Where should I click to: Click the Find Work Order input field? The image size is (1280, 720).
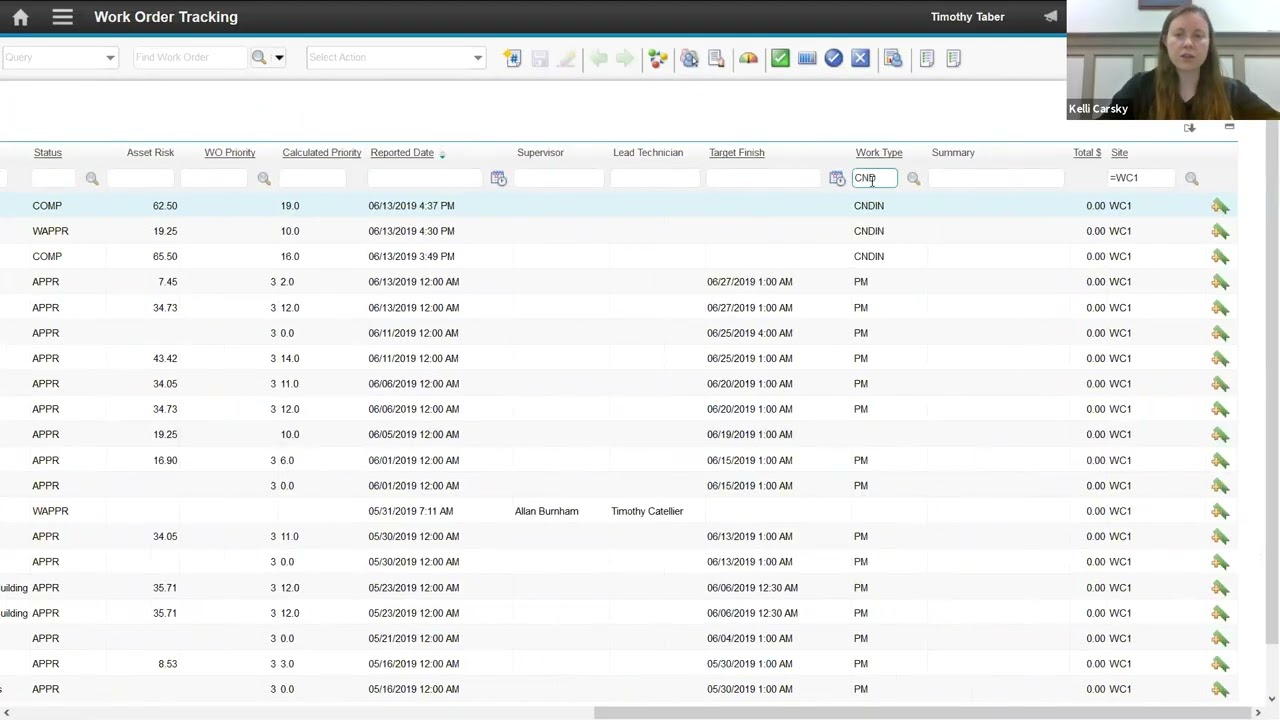tap(188, 57)
